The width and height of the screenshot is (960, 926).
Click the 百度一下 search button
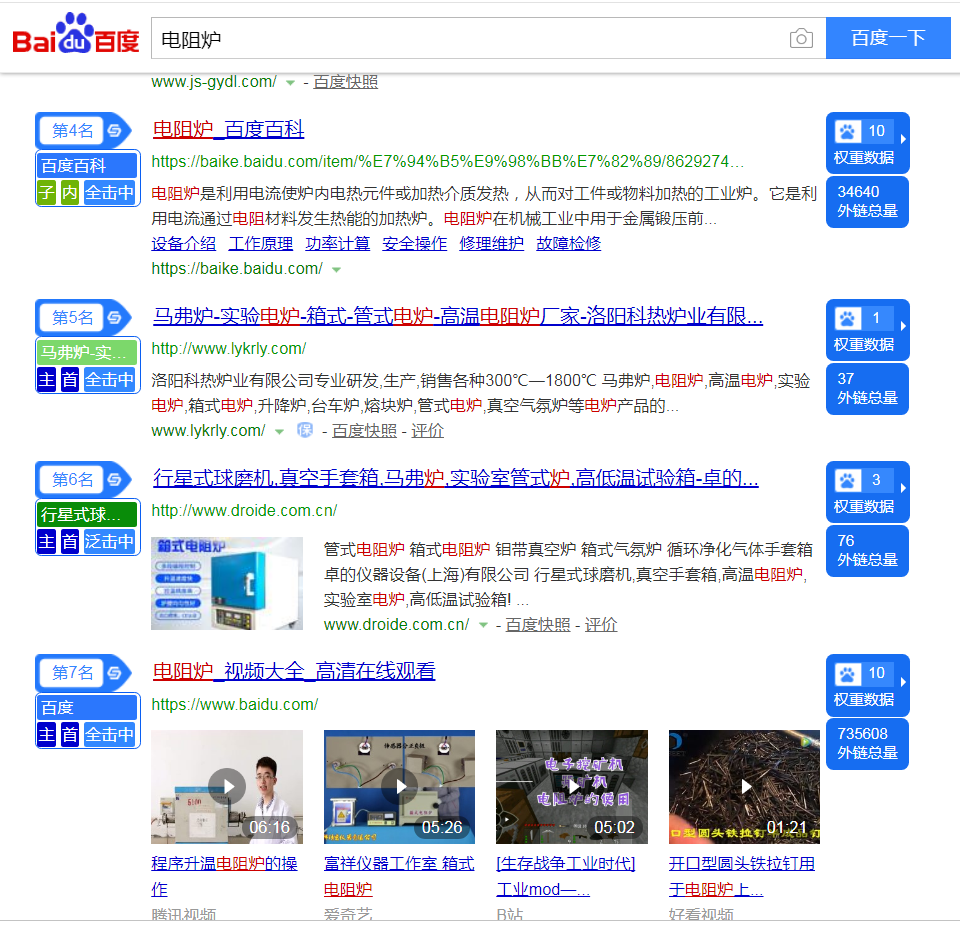tap(888, 38)
